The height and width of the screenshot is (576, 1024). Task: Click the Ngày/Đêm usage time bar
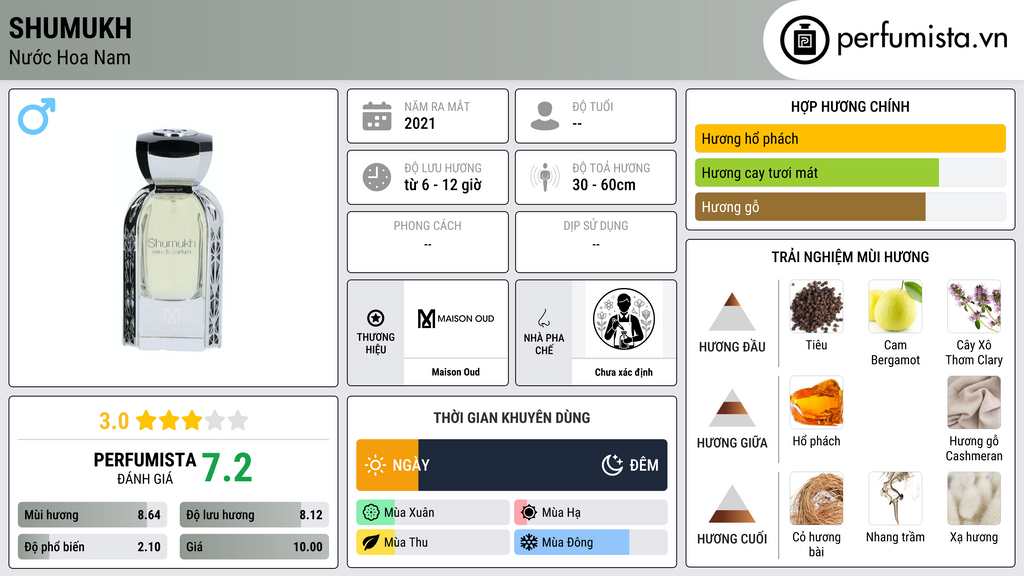pos(511,465)
